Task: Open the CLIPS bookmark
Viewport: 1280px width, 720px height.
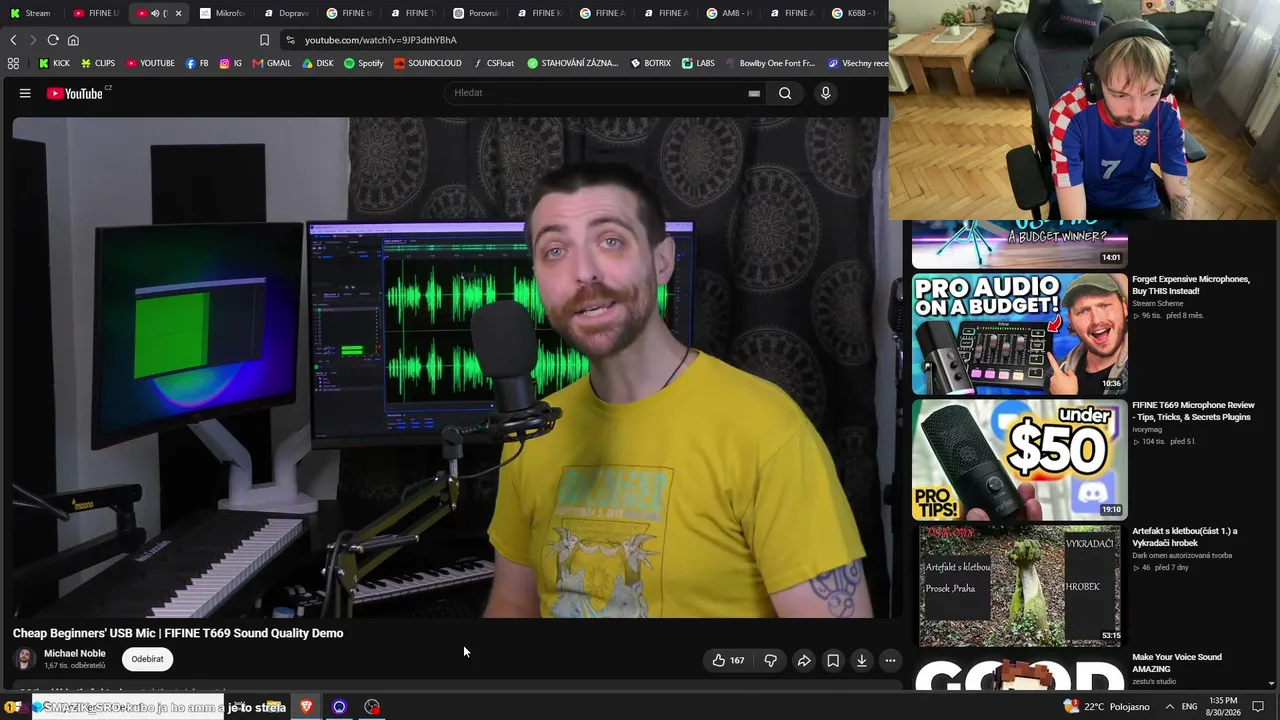Action: coord(98,63)
